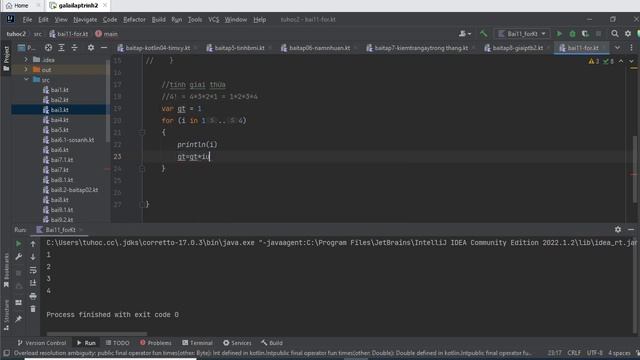This screenshot has height=360, width=640.
Task: Build project with the hammer icon
Action: click(483, 33)
